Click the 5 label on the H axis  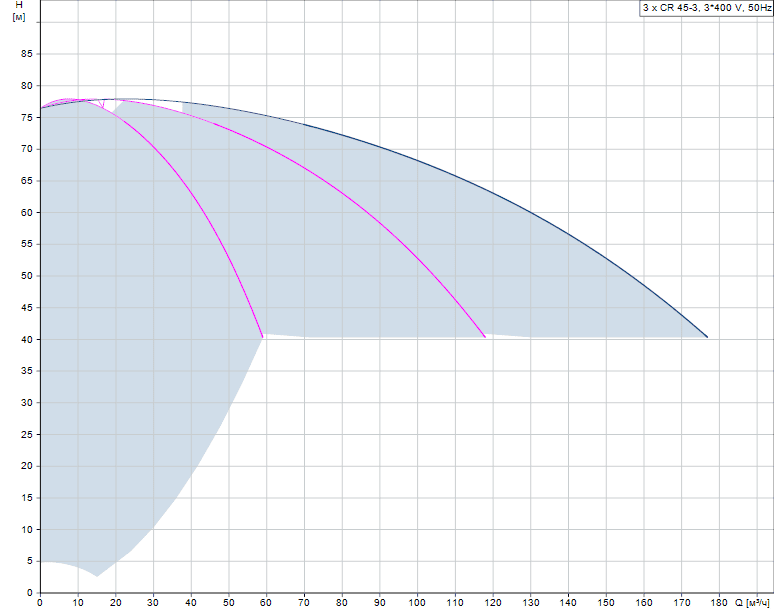click(x=30, y=561)
